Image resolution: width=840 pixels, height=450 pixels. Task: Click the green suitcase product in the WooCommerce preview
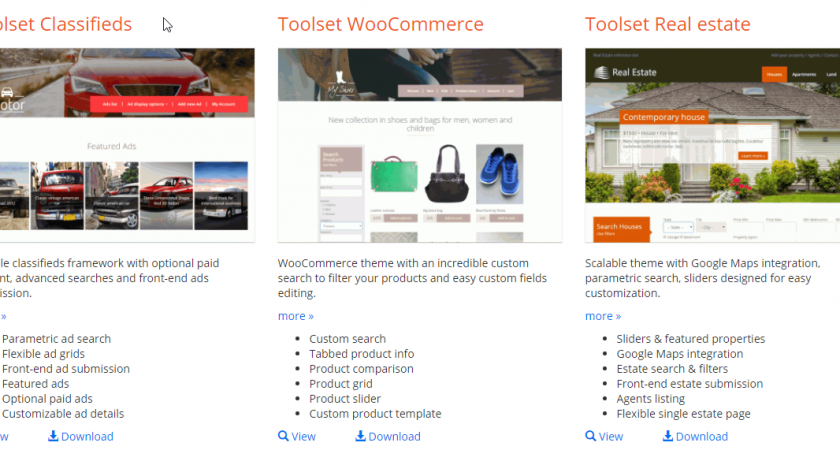394,174
